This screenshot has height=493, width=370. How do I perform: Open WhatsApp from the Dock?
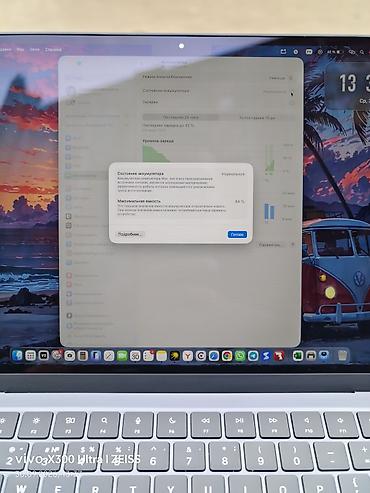coord(240,356)
